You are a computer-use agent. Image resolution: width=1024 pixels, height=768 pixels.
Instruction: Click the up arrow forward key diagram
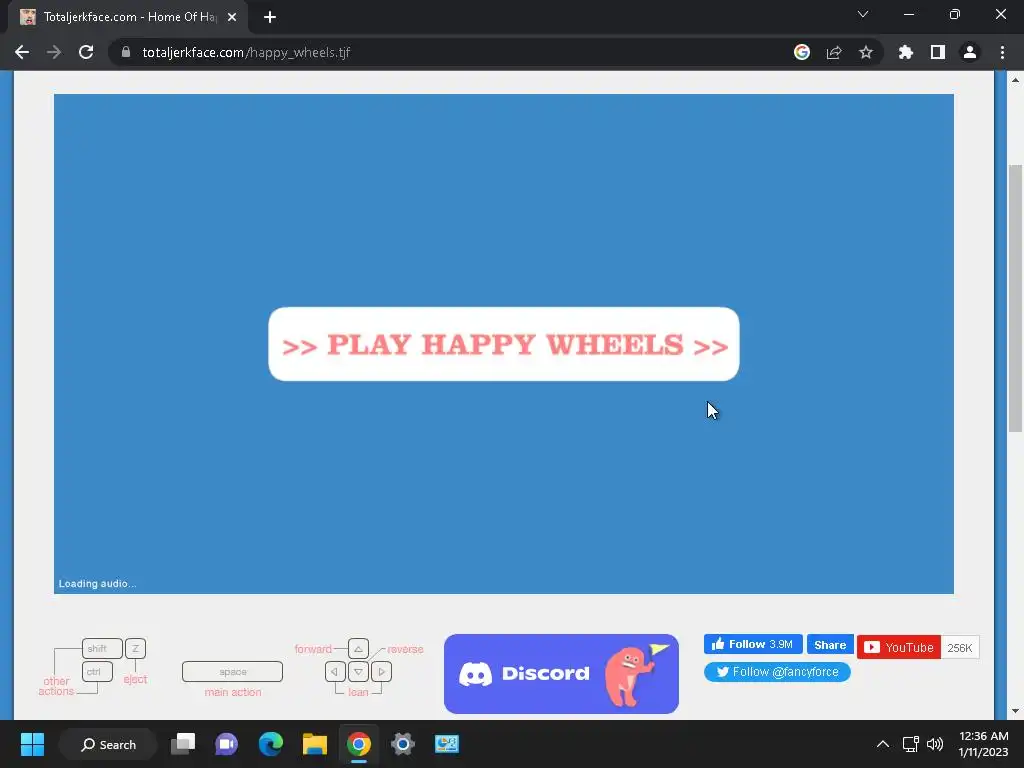[x=359, y=648]
